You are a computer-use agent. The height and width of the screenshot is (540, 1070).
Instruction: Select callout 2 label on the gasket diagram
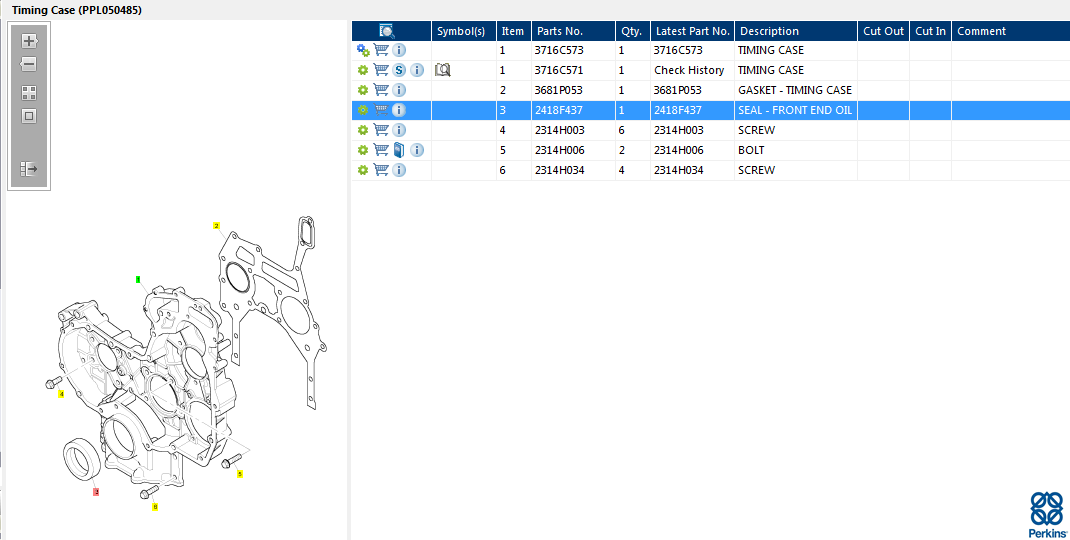tap(216, 226)
